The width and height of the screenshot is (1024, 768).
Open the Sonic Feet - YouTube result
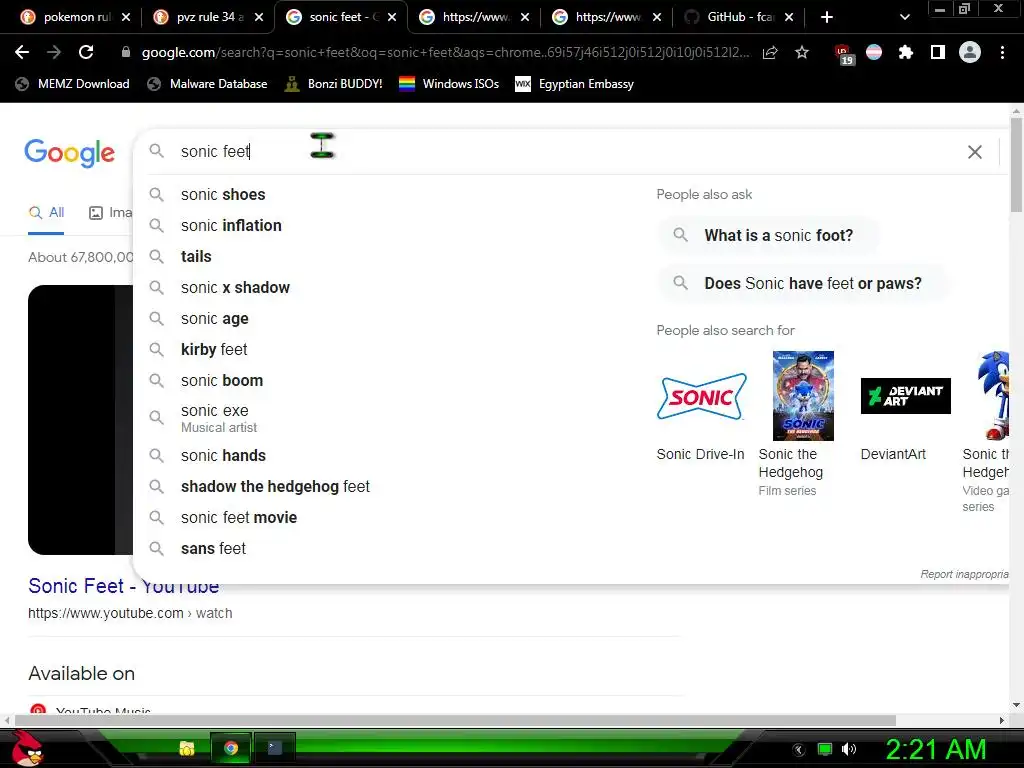123,586
